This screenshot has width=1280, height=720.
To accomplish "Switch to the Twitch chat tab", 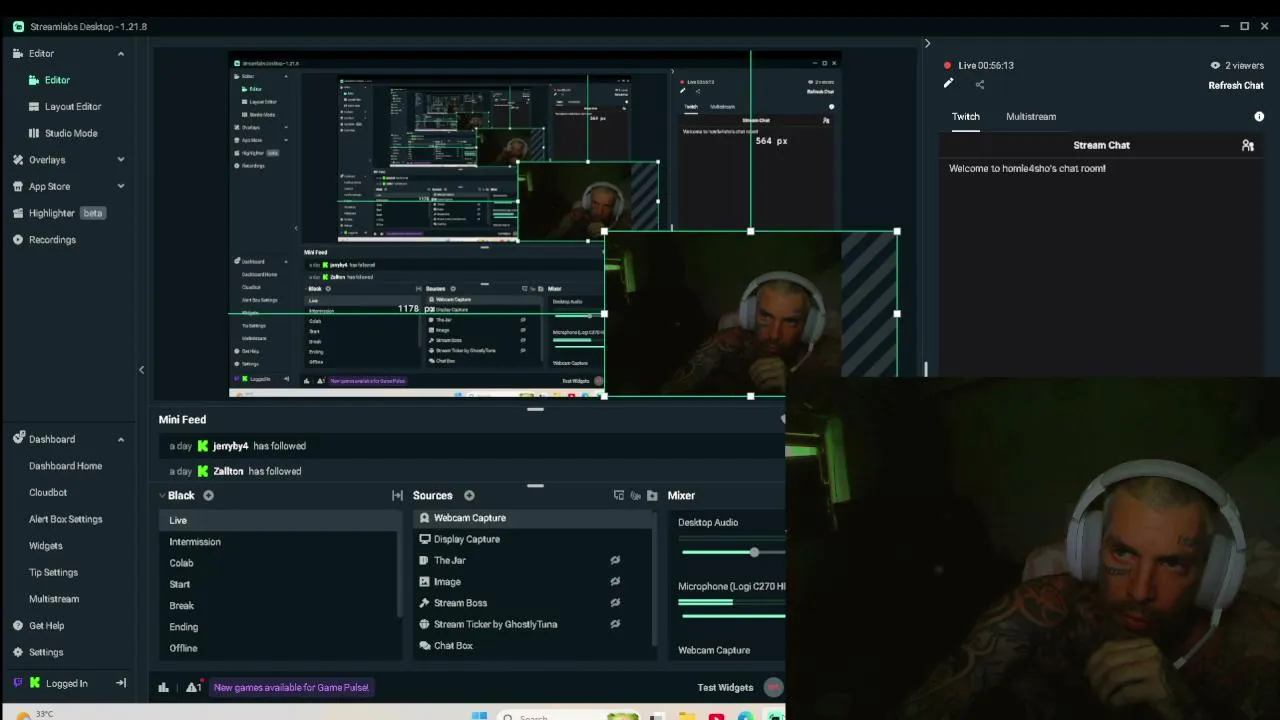I will tap(965, 116).
